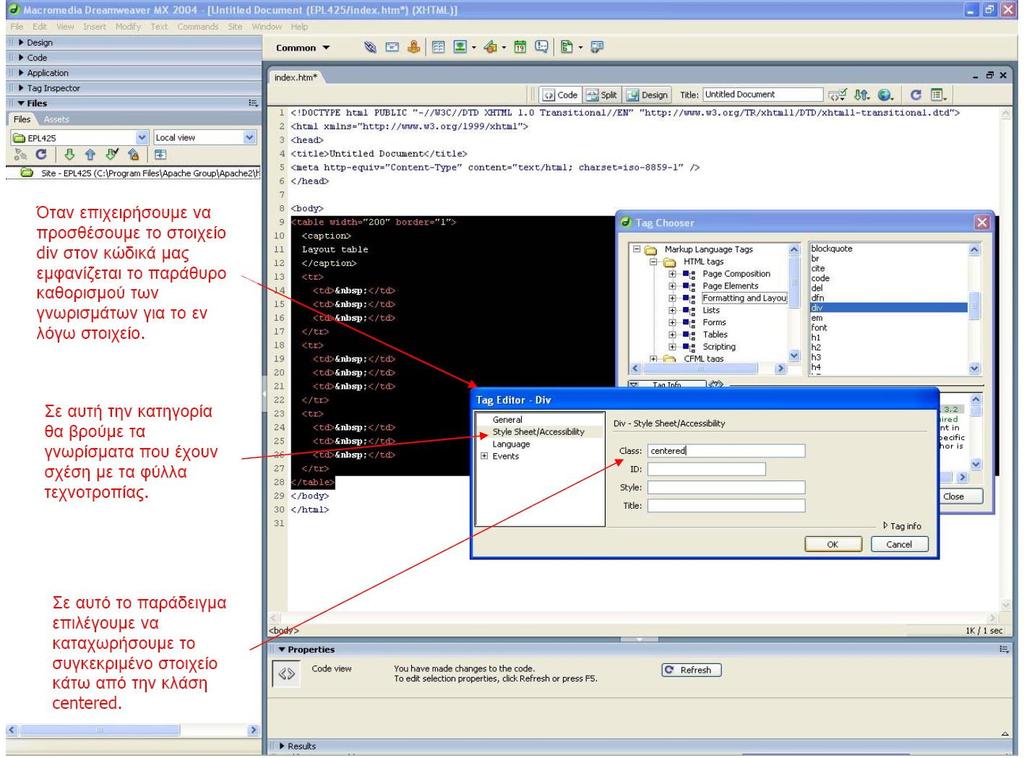Screen dimensions: 1024x758
Task: Expand Tag info in the Tag Editor dialog
Action: 901,526
